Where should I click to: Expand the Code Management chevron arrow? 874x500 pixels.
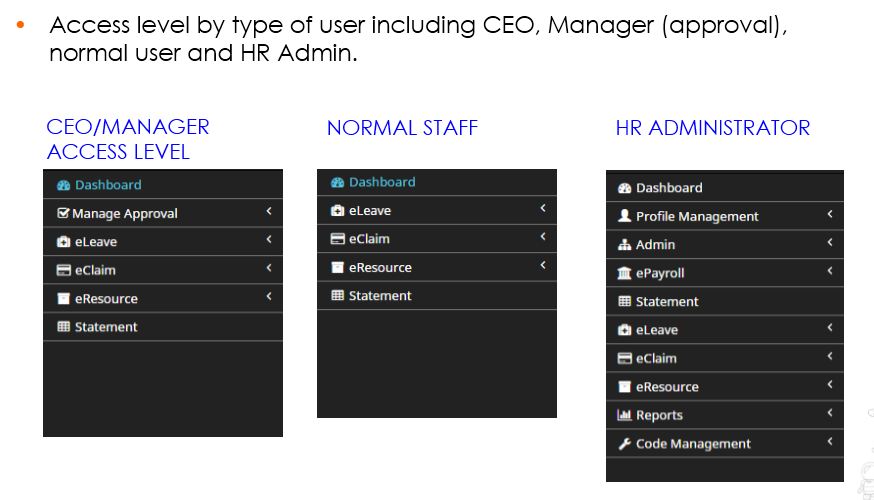tap(829, 442)
